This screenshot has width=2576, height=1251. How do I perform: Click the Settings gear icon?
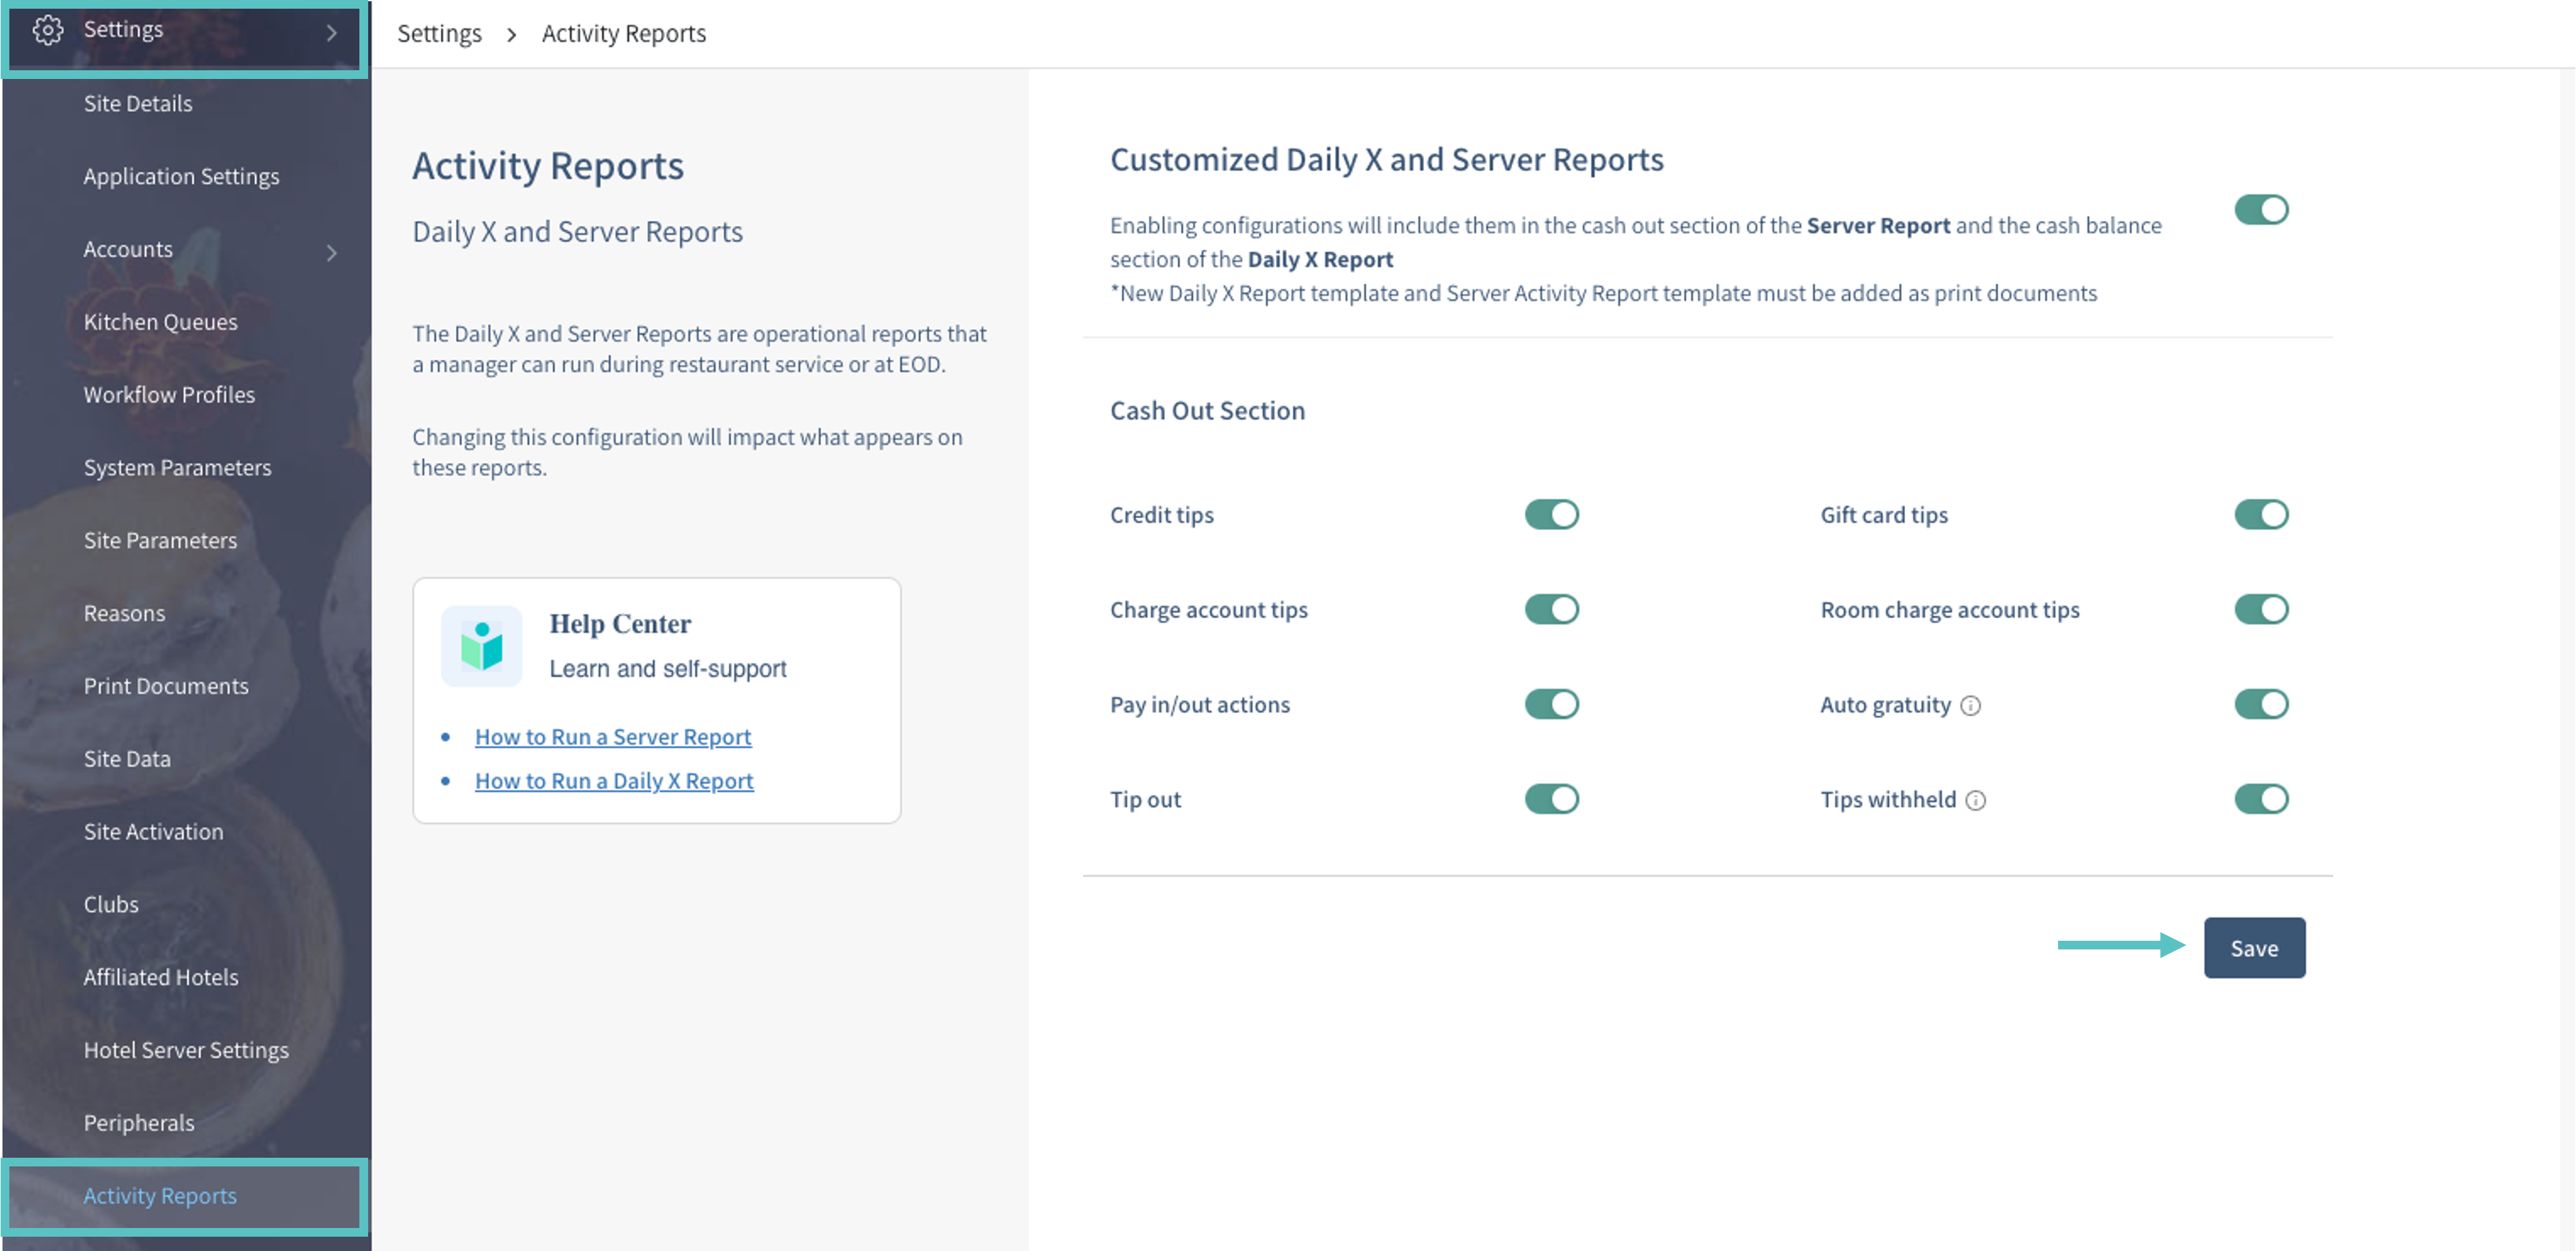(x=47, y=30)
